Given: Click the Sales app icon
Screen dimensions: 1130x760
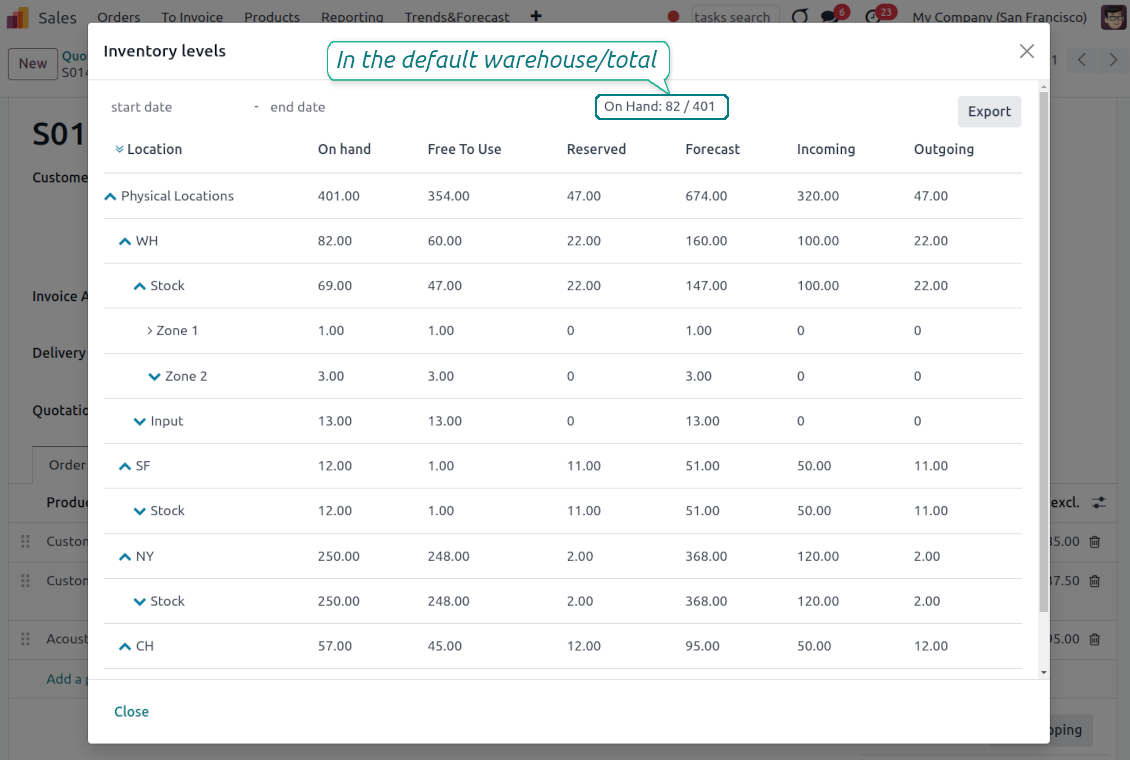Looking at the screenshot, I should click(x=17, y=17).
